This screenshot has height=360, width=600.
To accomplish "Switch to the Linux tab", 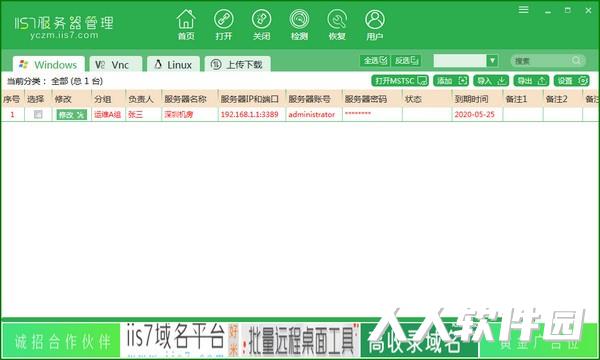I will pyautogui.click(x=173, y=64).
